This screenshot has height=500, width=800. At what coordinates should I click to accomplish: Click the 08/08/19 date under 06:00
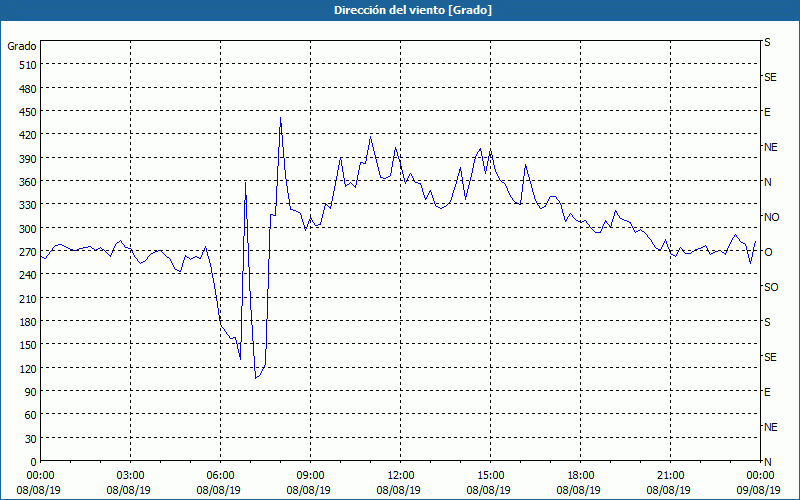click(218, 490)
